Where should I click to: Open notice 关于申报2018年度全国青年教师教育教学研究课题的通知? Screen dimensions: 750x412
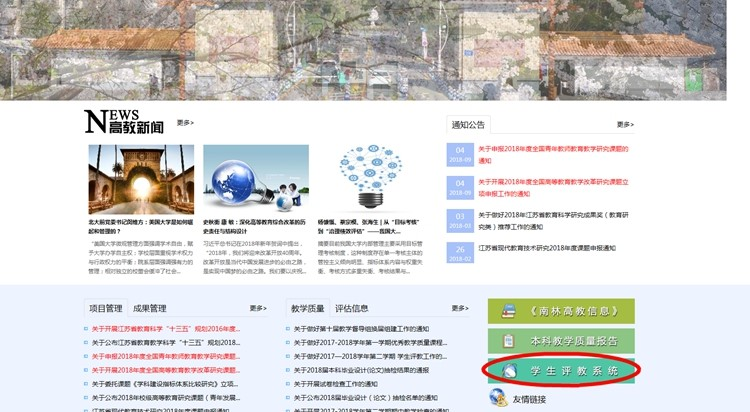pyautogui.click(x=553, y=155)
